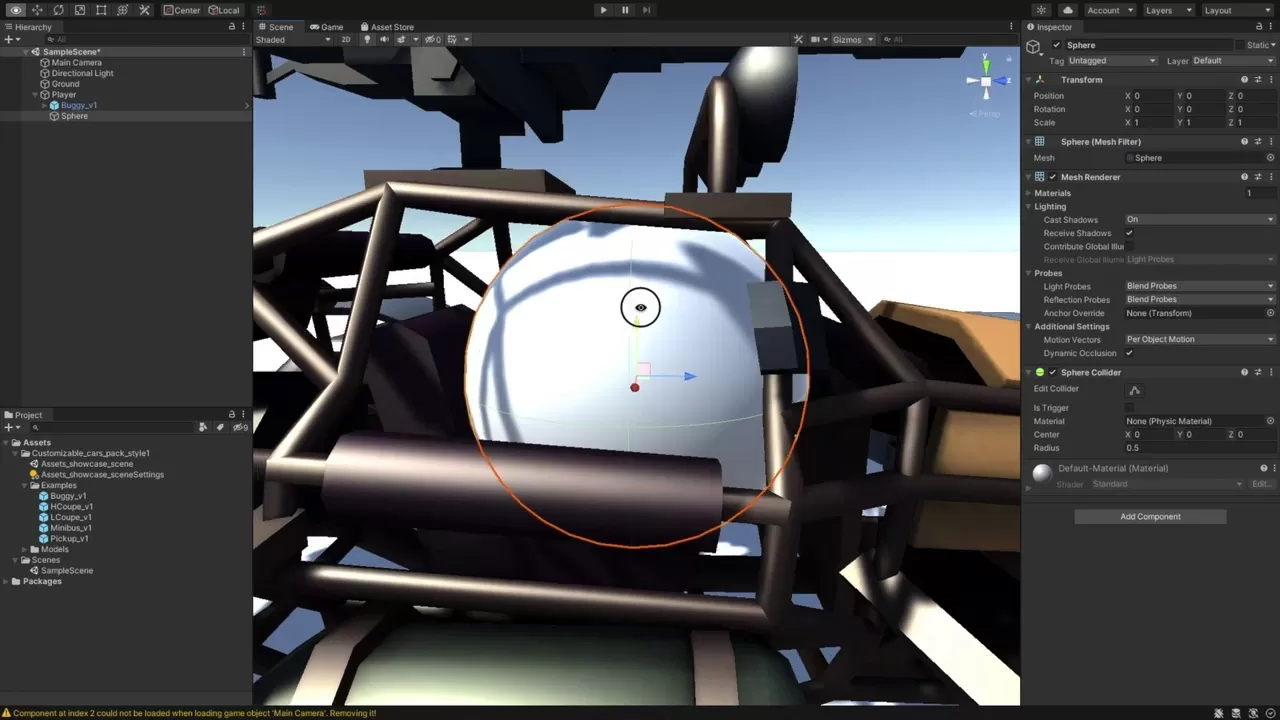Select the Rect tool in the toolbar
The width and height of the screenshot is (1280, 720).
pyautogui.click(x=101, y=10)
